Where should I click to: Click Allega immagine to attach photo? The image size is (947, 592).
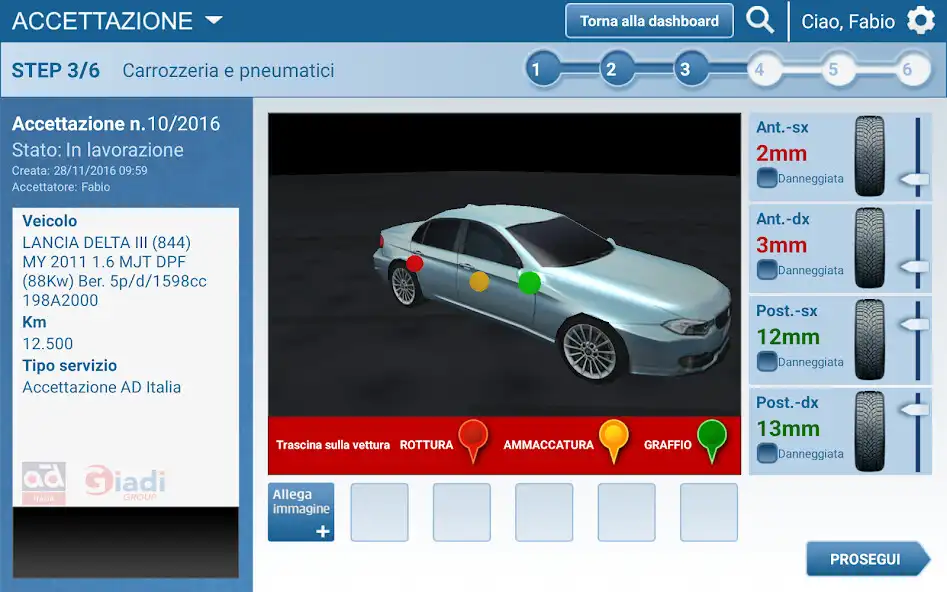[301, 512]
